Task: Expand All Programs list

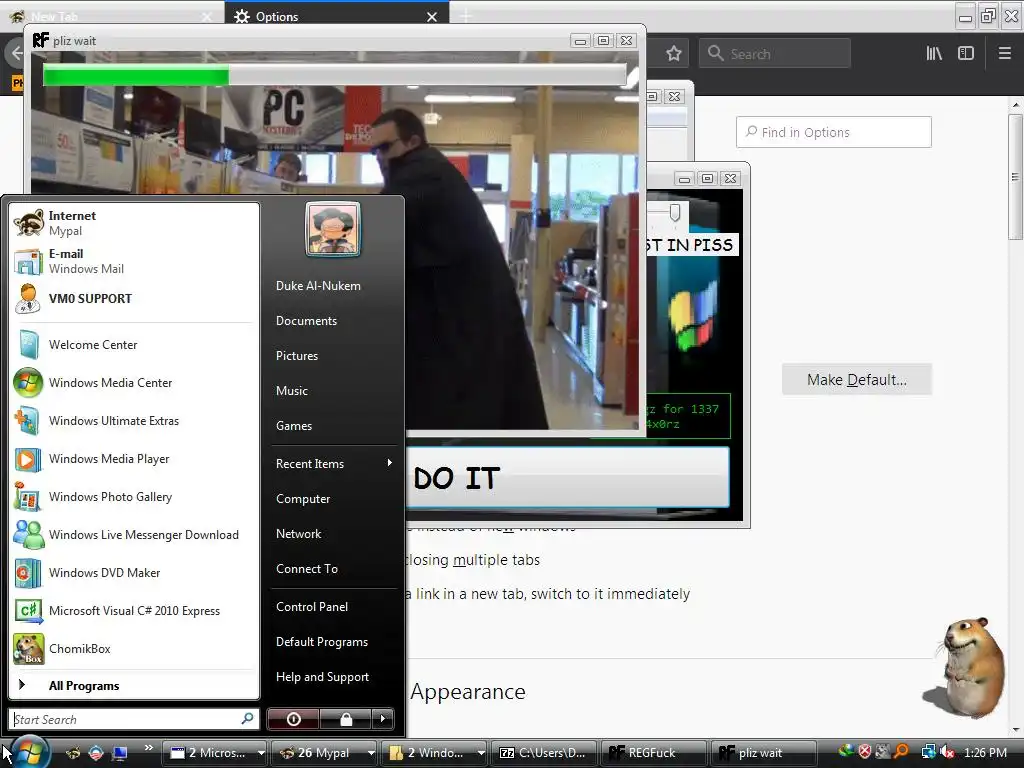Action: coord(134,686)
